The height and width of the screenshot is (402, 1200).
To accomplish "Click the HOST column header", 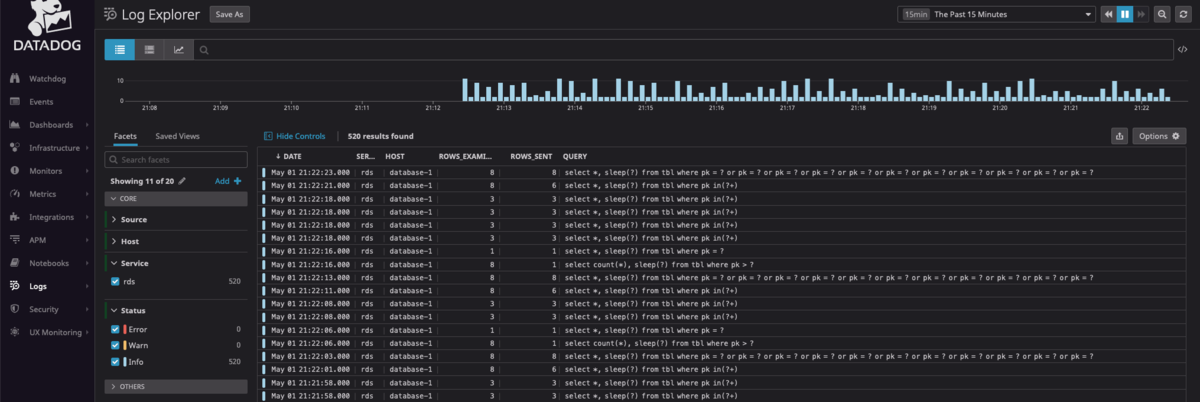I will pyautogui.click(x=395, y=157).
